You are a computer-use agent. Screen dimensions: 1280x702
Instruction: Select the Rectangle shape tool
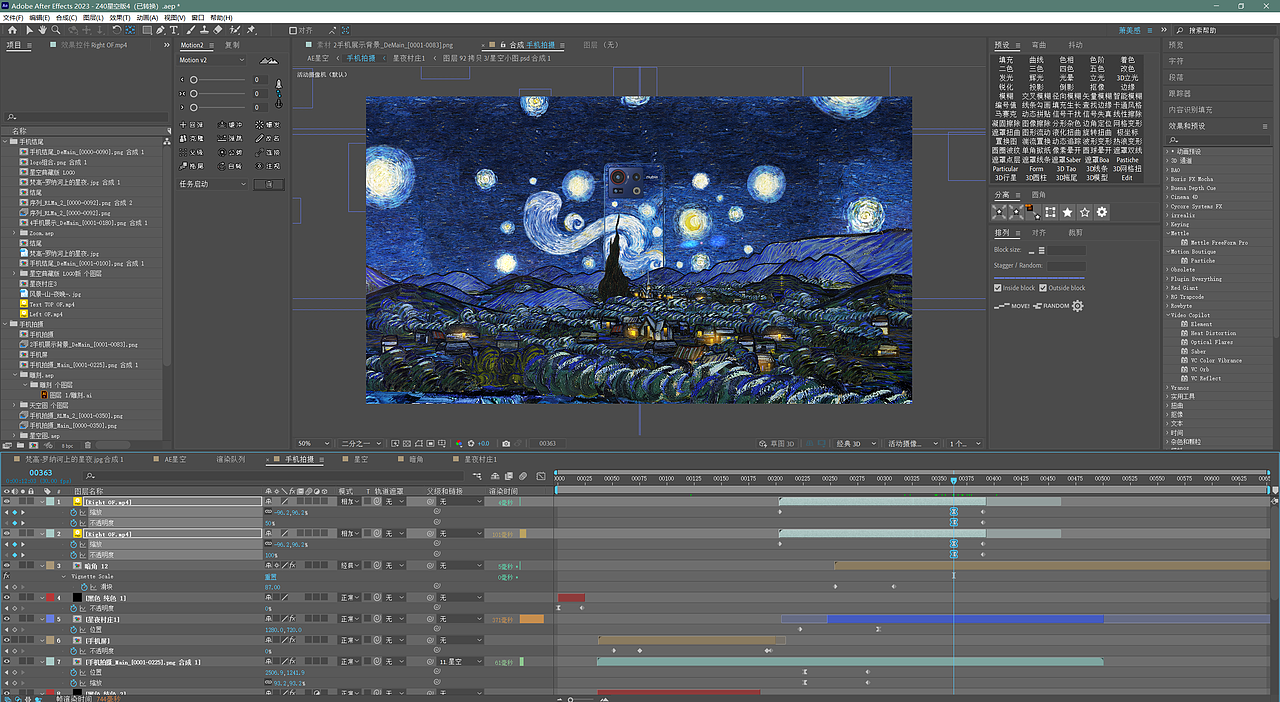pyautogui.click(x=147, y=30)
